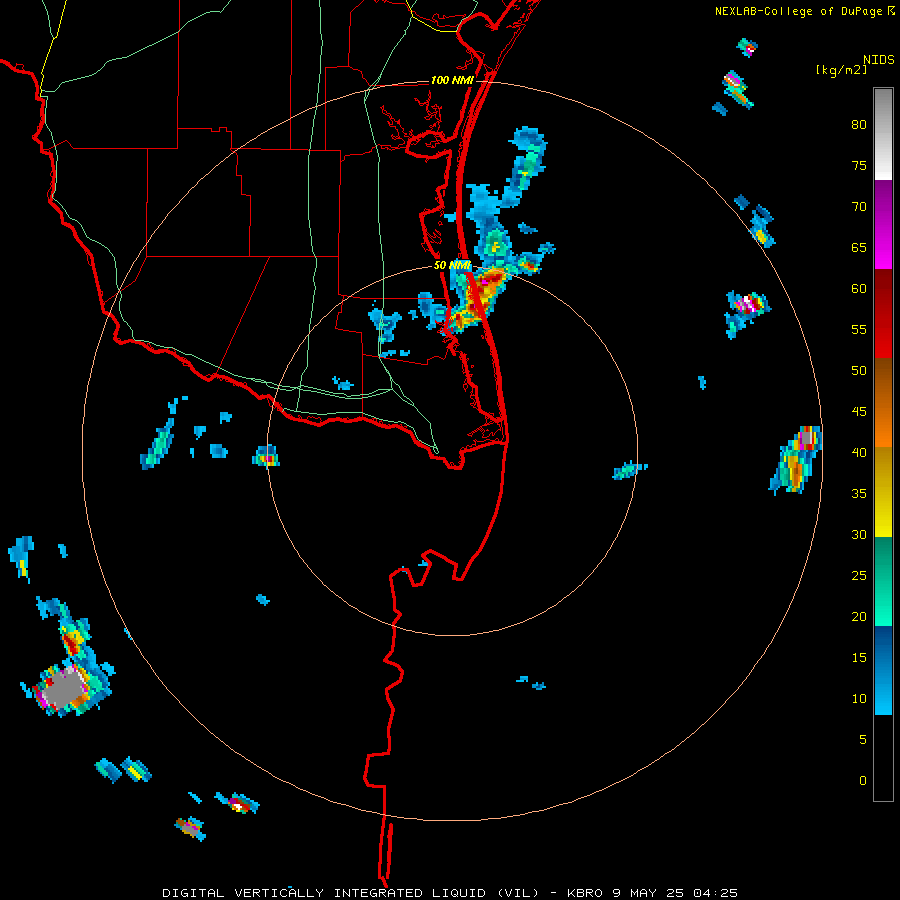
Task: Click the NEXLAB-College of DuPage credit text
Action: (x=798, y=11)
